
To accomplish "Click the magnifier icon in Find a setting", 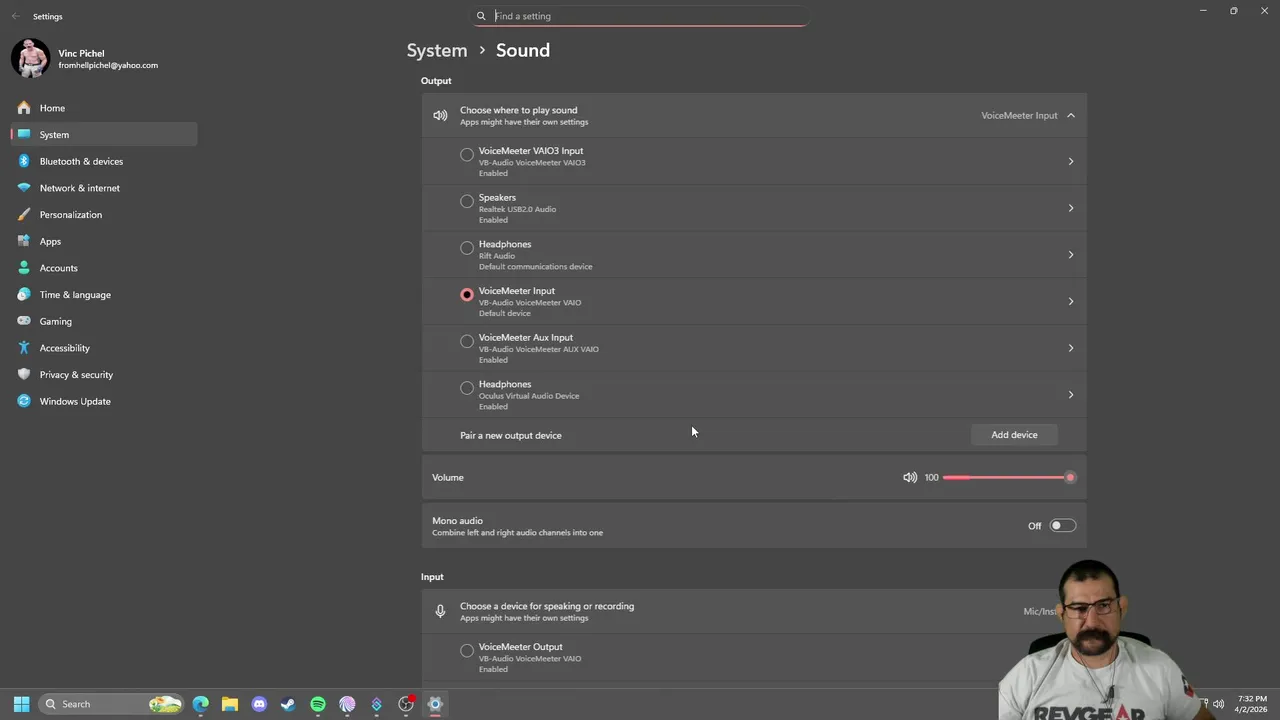I will 481,16.
